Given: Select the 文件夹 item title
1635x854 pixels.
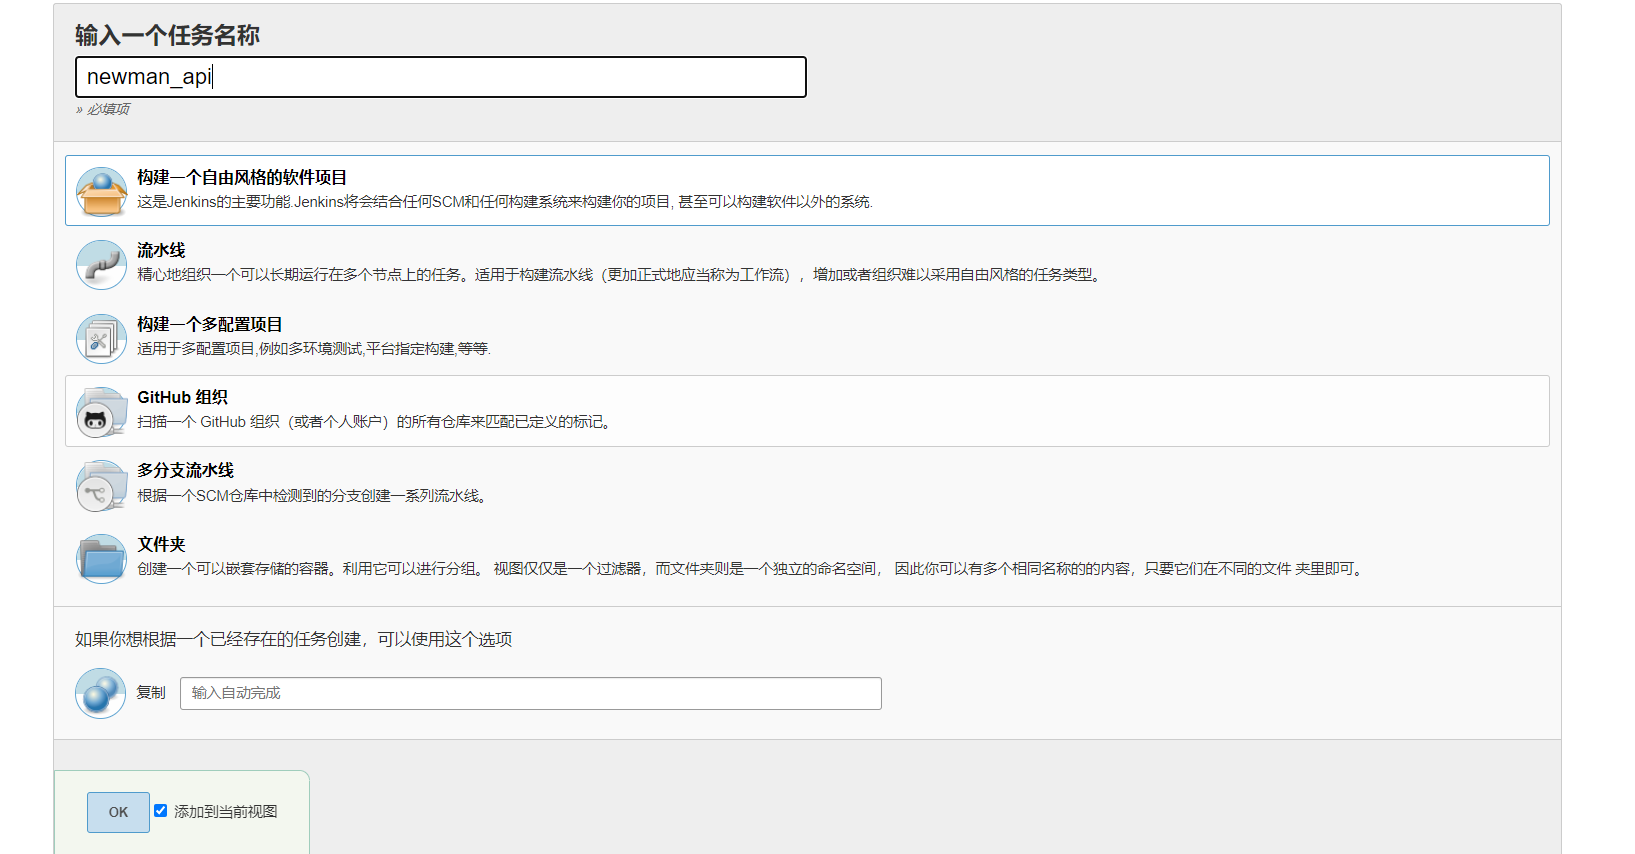Looking at the screenshot, I should [161, 545].
